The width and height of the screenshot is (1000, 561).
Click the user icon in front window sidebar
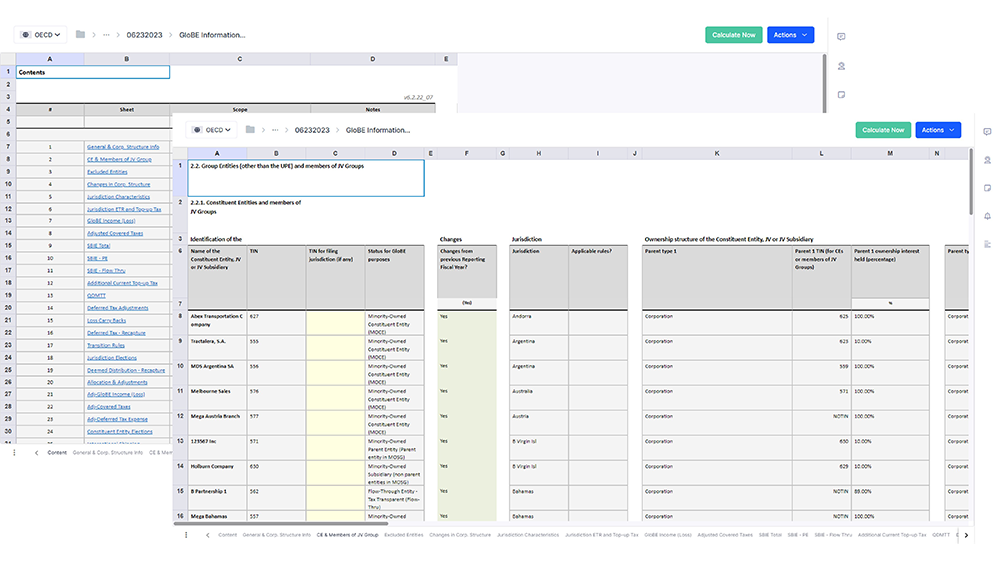[987, 160]
